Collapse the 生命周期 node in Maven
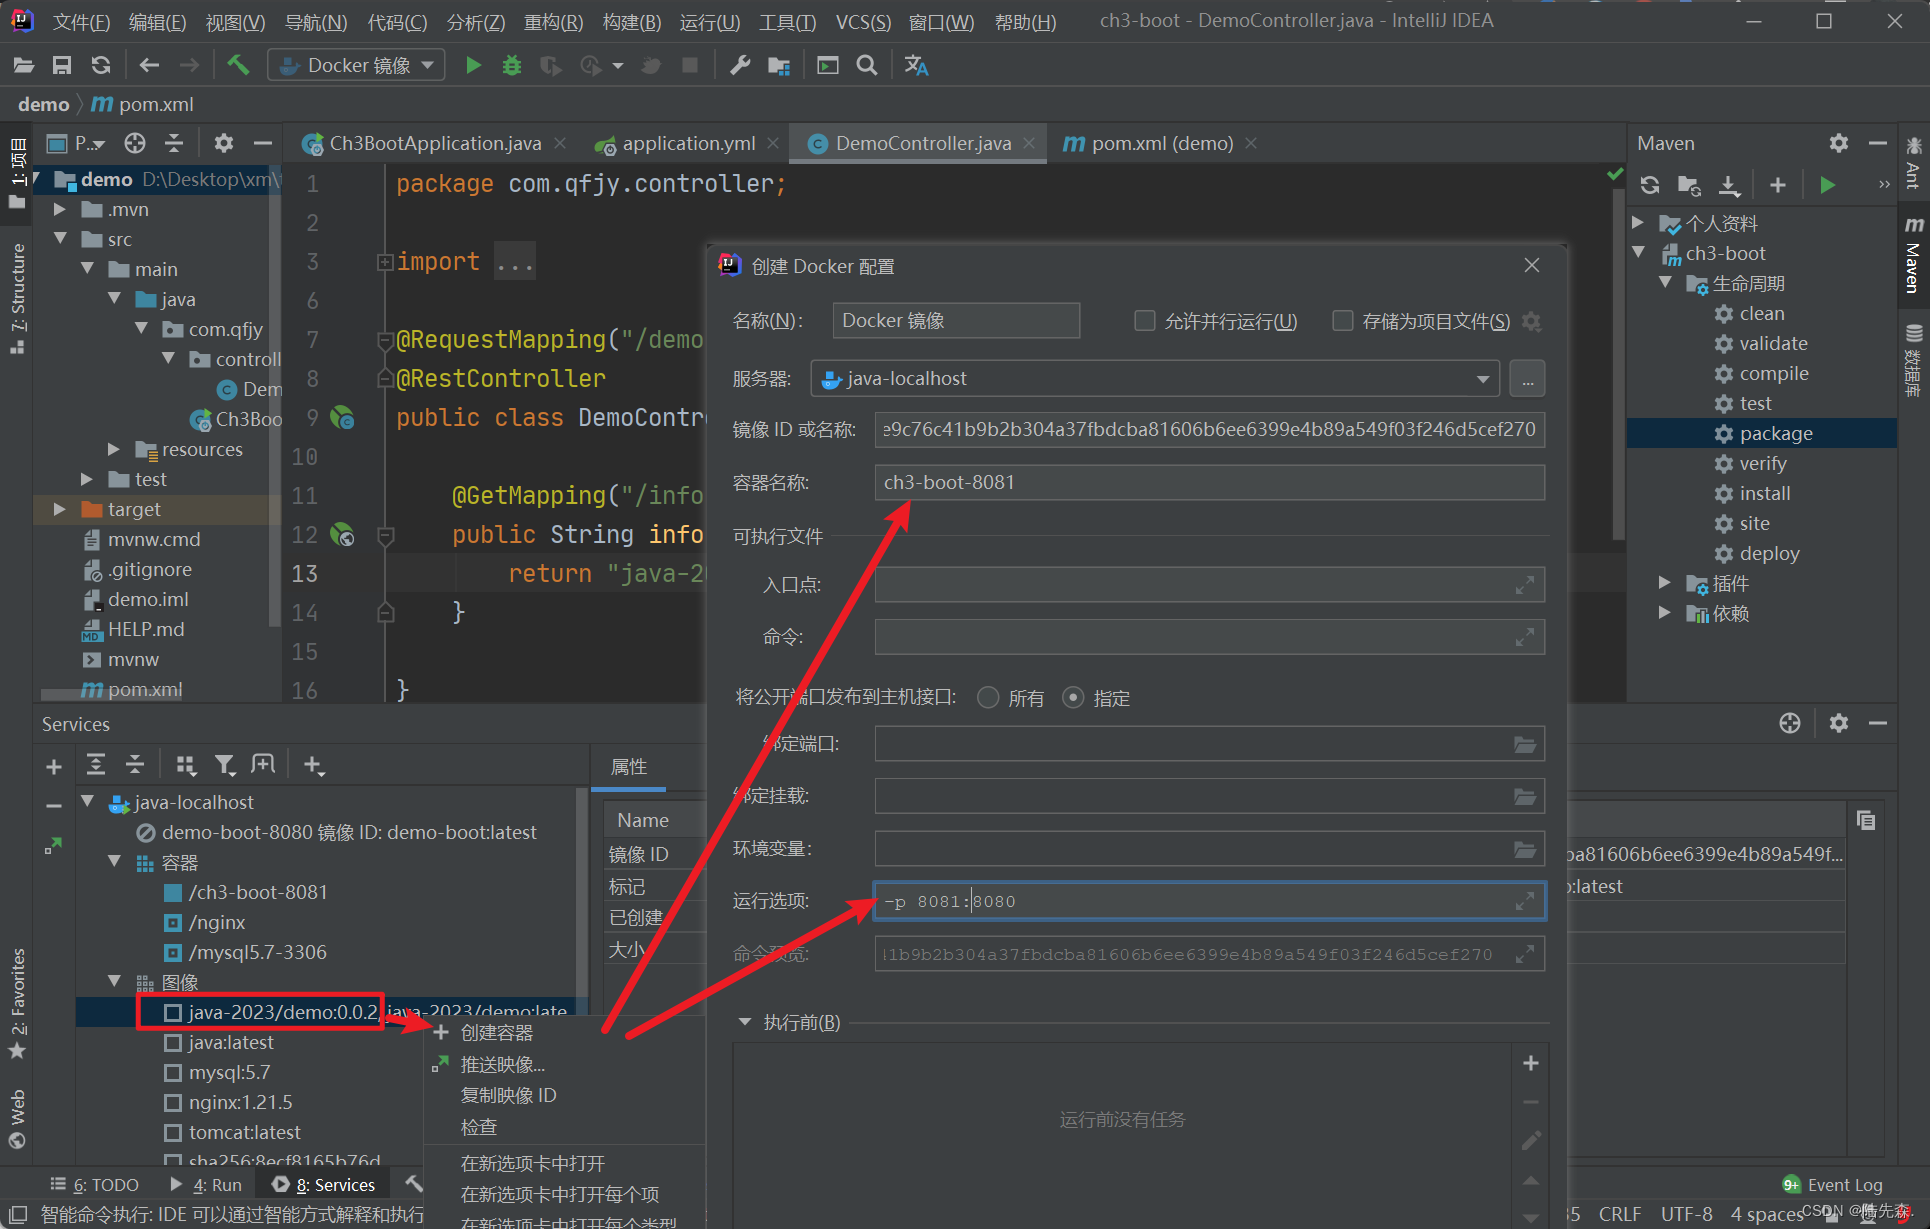This screenshot has height=1229, width=1930. 1665,283
